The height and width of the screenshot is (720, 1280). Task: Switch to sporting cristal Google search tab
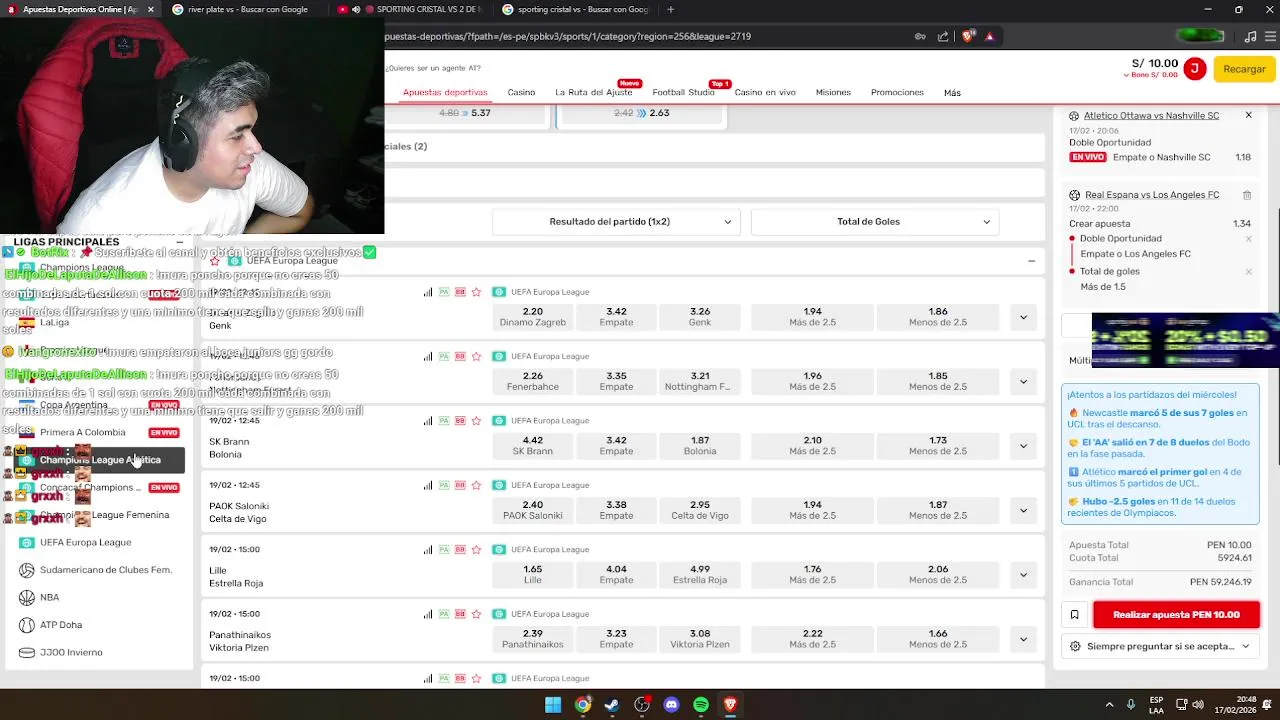tap(576, 9)
